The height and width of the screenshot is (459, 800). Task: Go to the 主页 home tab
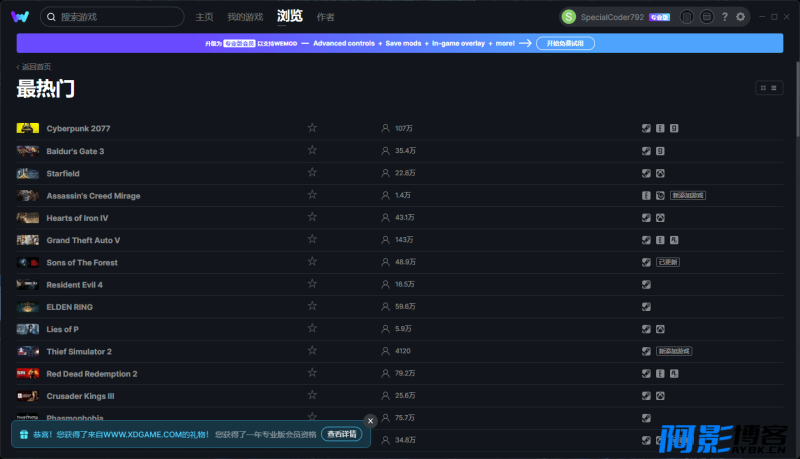click(204, 17)
